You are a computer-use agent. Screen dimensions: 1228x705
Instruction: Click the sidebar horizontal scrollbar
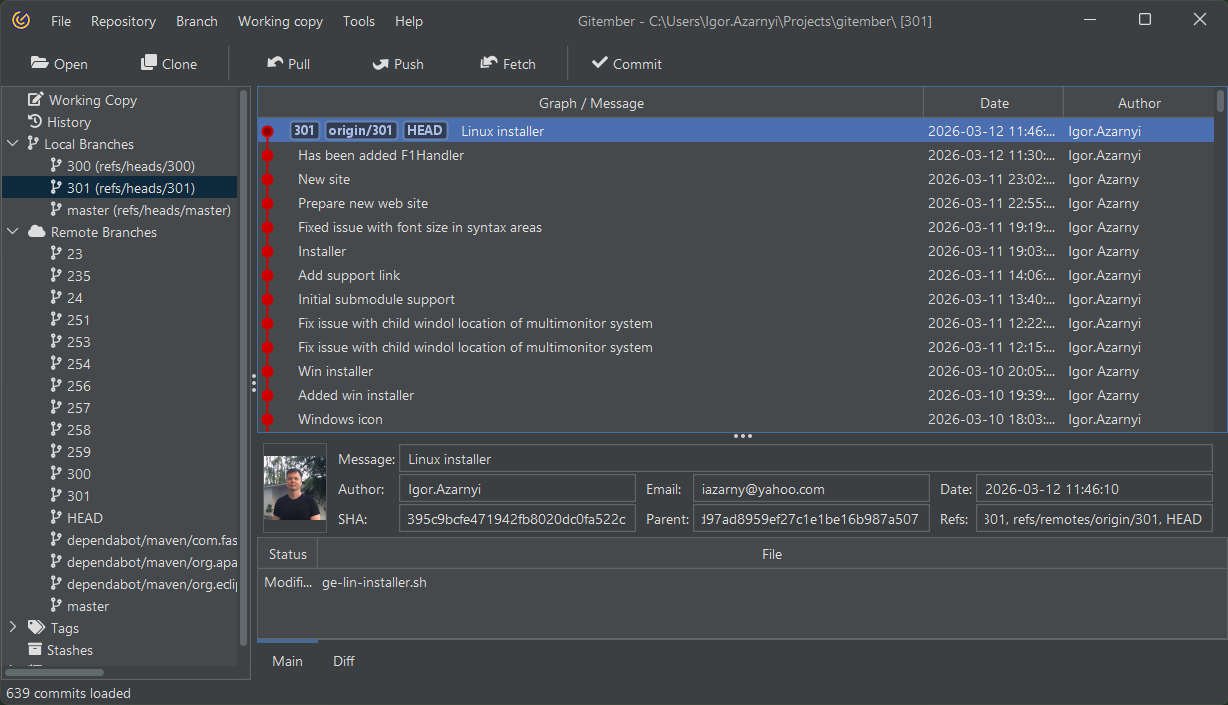tap(55, 672)
